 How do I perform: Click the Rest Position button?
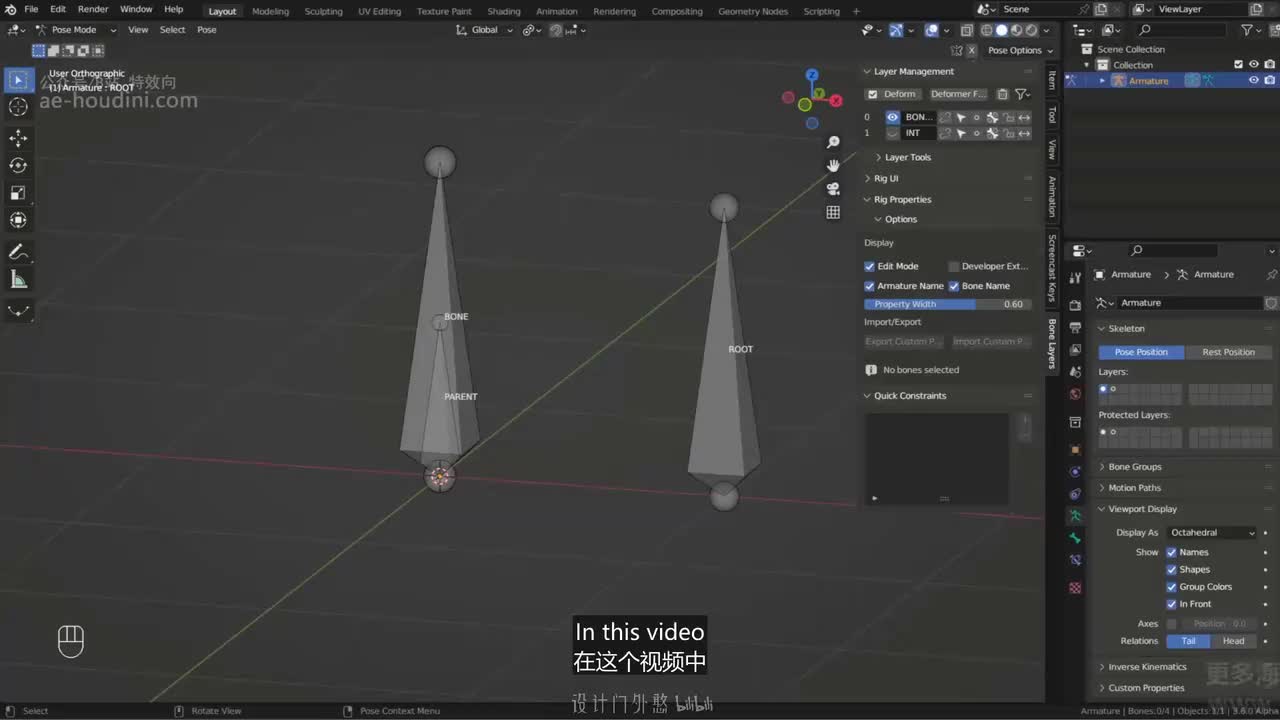[1228, 352]
